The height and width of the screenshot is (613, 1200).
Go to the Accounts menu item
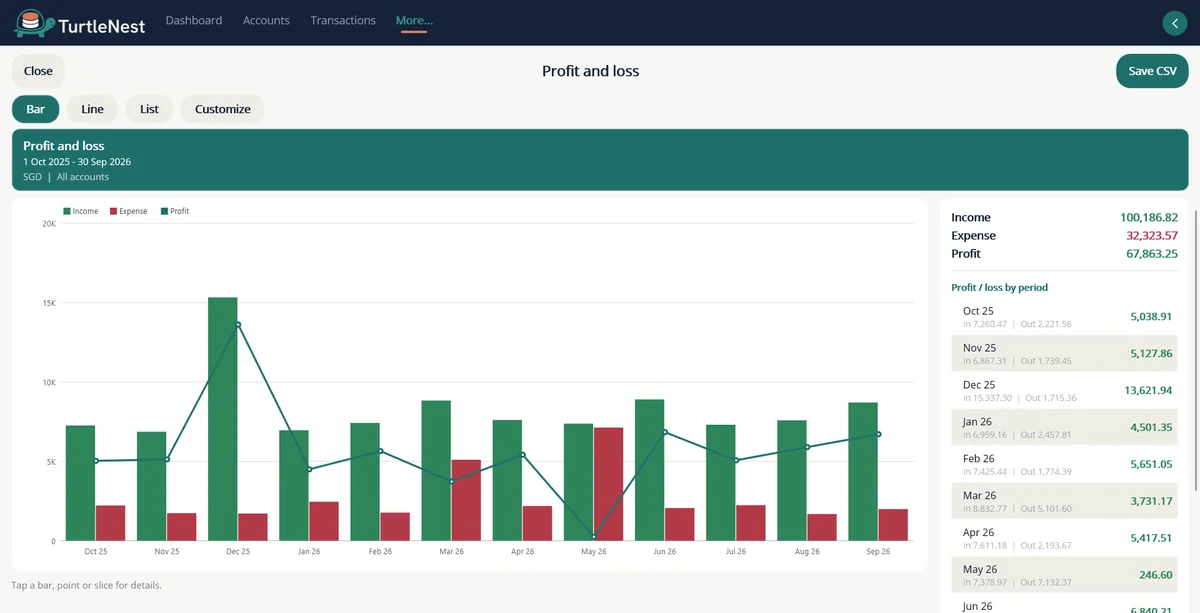266,20
